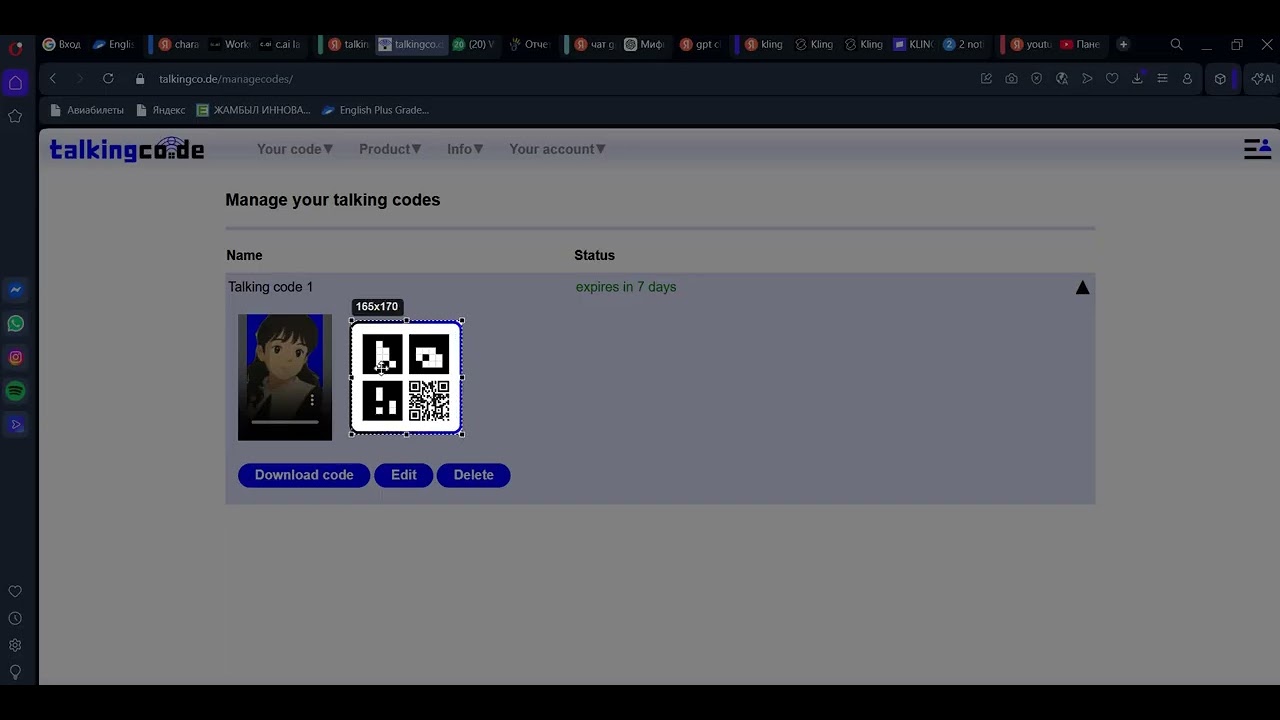The width and height of the screenshot is (1280, 720).
Task: Bookmark page with the toolbar heart icon
Action: [x=1112, y=79]
